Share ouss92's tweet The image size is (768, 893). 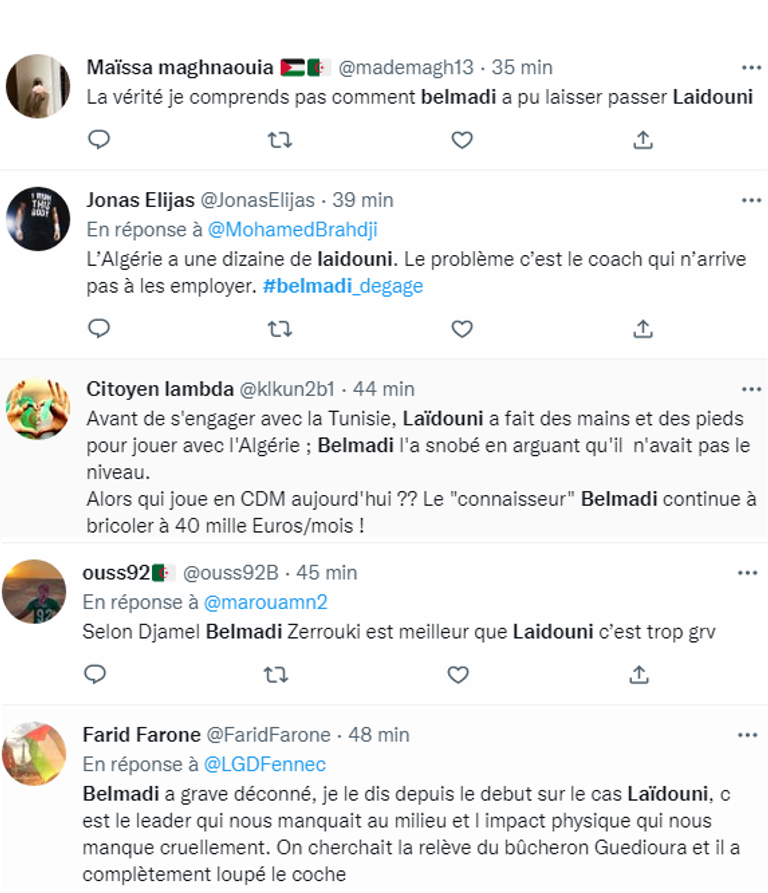click(639, 675)
